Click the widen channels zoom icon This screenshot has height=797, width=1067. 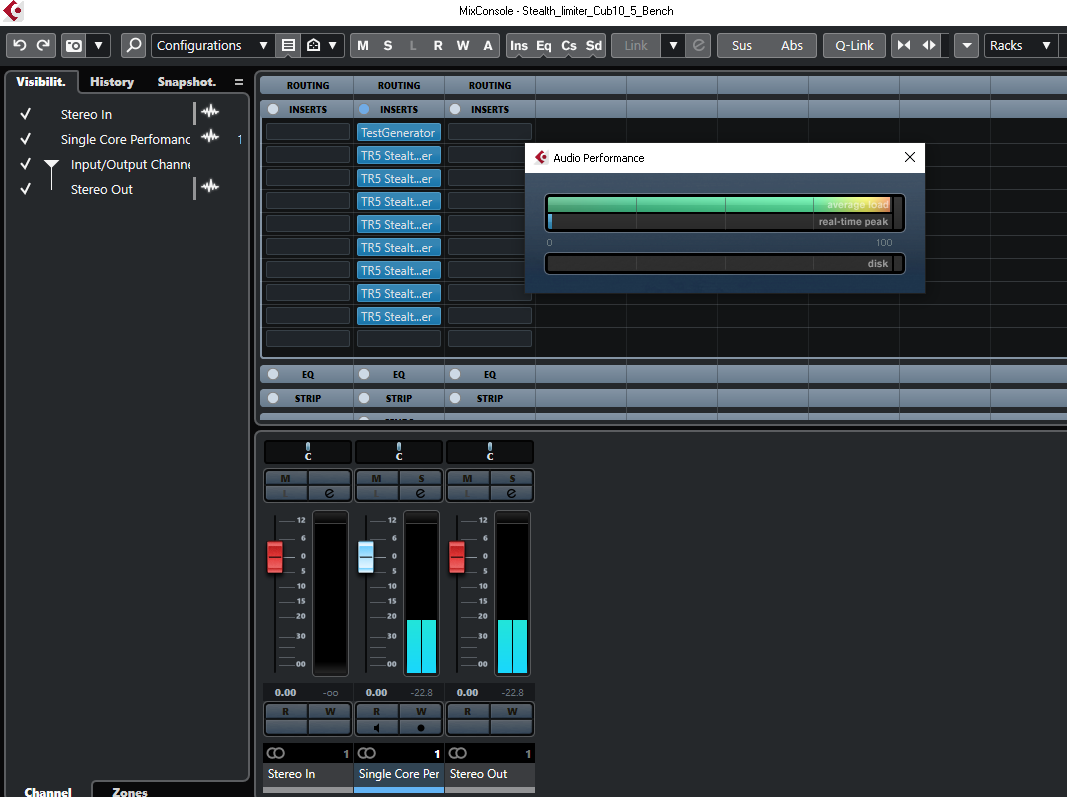pos(929,46)
